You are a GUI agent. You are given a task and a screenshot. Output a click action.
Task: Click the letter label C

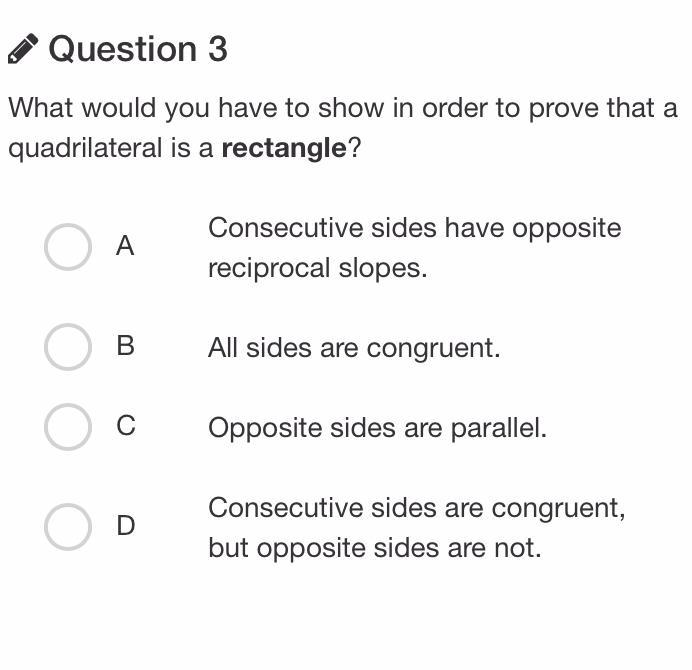point(125,426)
